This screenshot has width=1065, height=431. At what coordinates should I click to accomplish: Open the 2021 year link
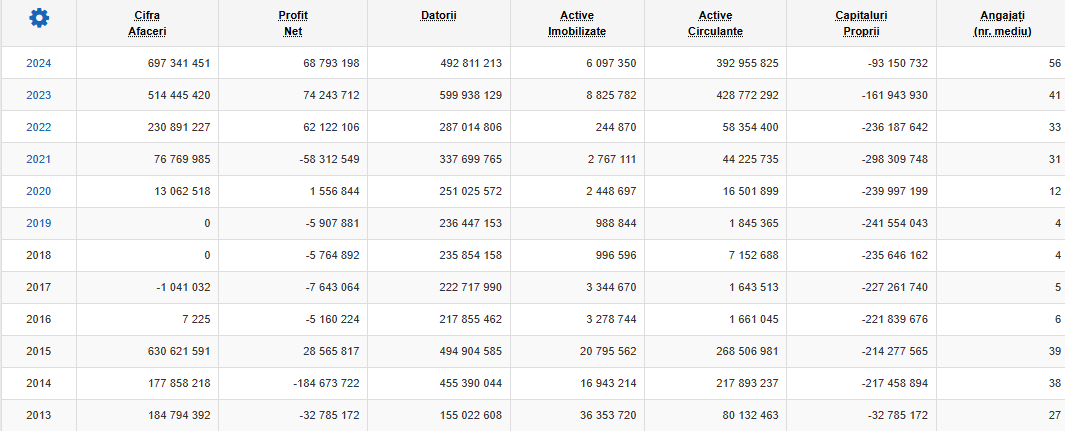pyautogui.click(x=39, y=159)
